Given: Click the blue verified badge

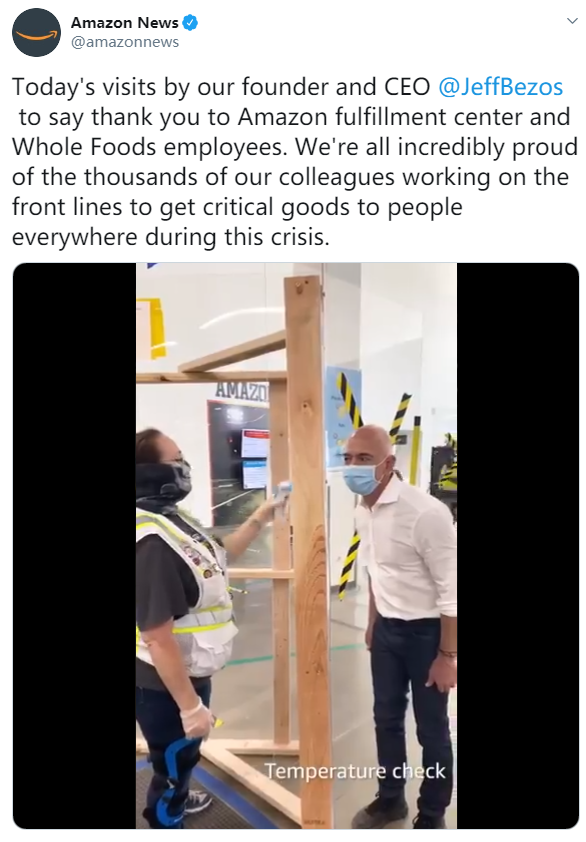Looking at the screenshot, I should (191, 23).
